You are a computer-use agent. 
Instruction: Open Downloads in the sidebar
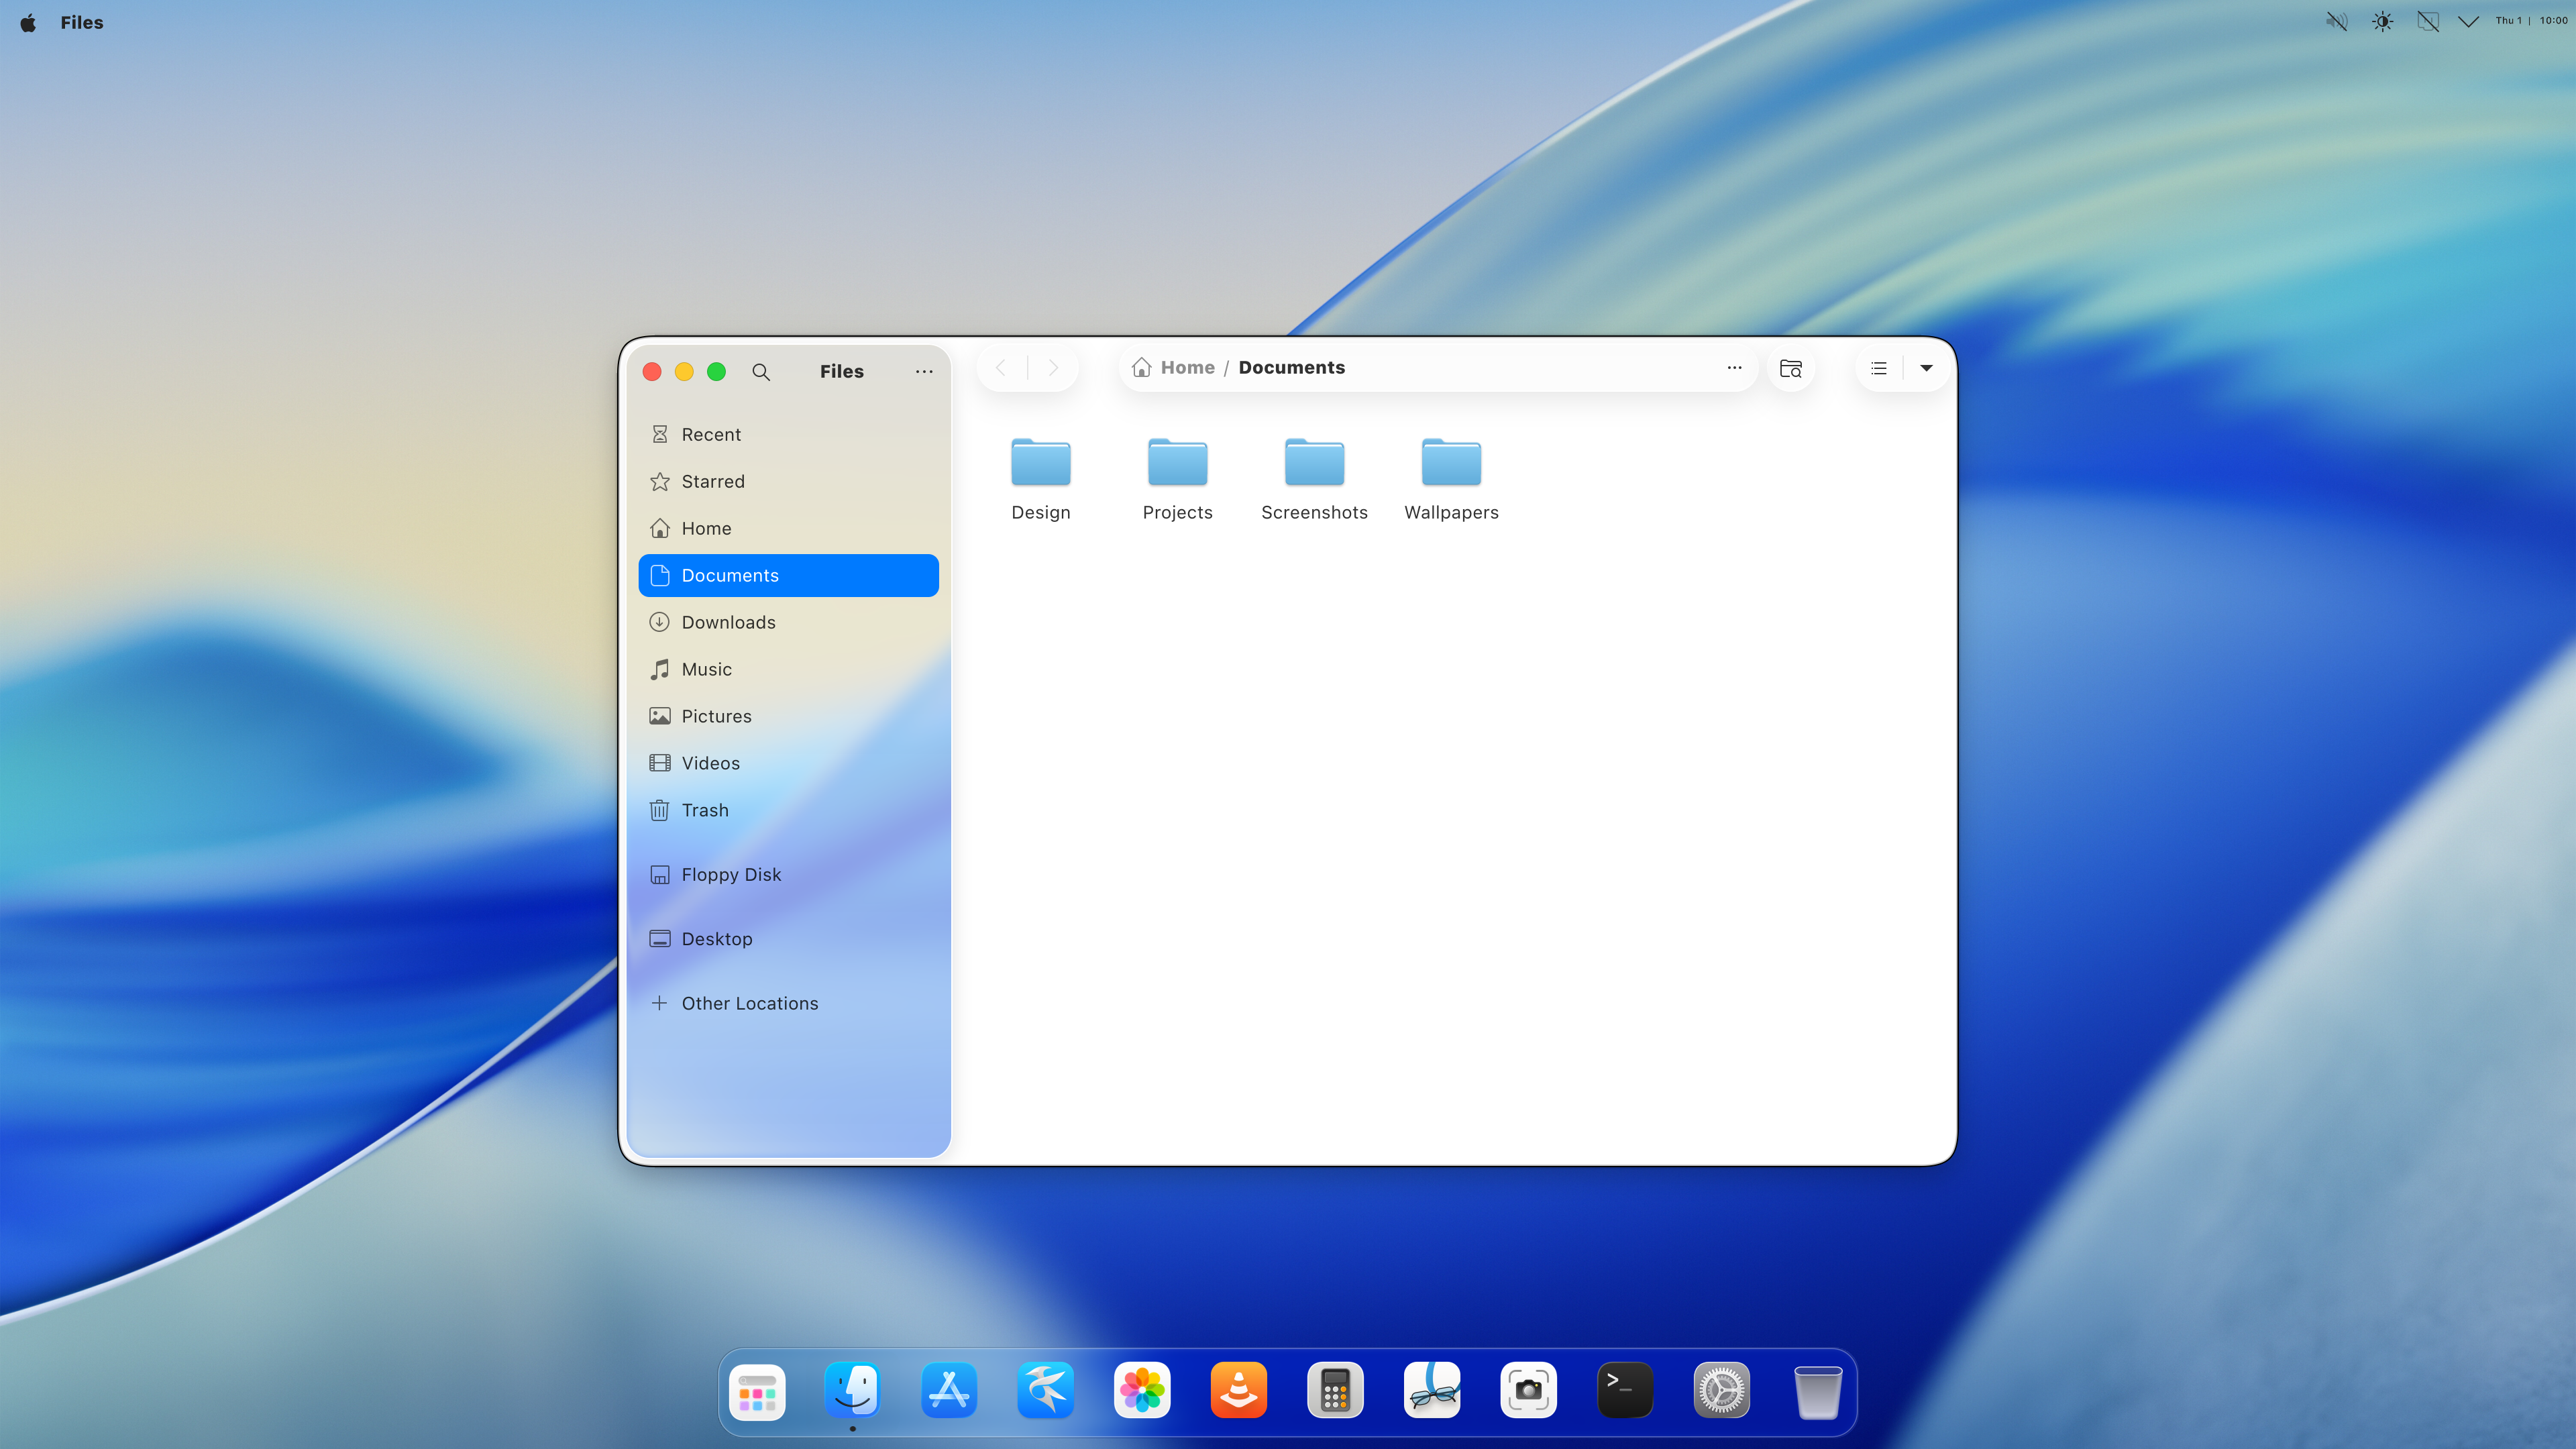click(x=788, y=623)
